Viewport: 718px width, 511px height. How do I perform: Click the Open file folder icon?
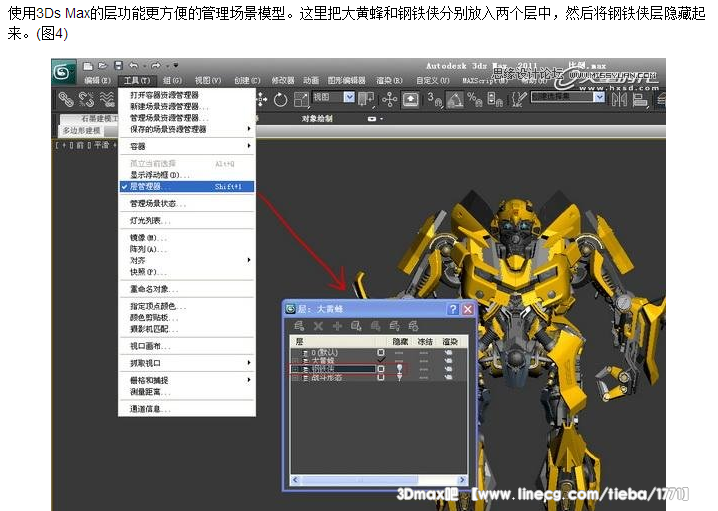tap(103, 66)
